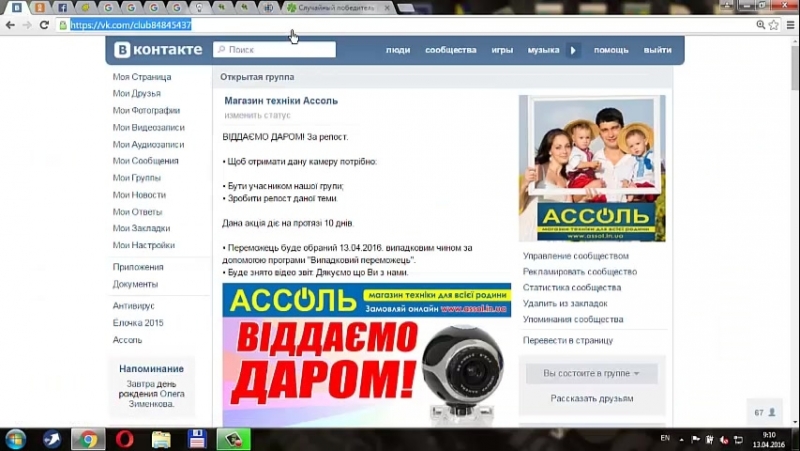This screenshot has width=800, height=451.
Task: Open the ВІДДАЄМО ДАРОМ promo image
Action: 366,355
